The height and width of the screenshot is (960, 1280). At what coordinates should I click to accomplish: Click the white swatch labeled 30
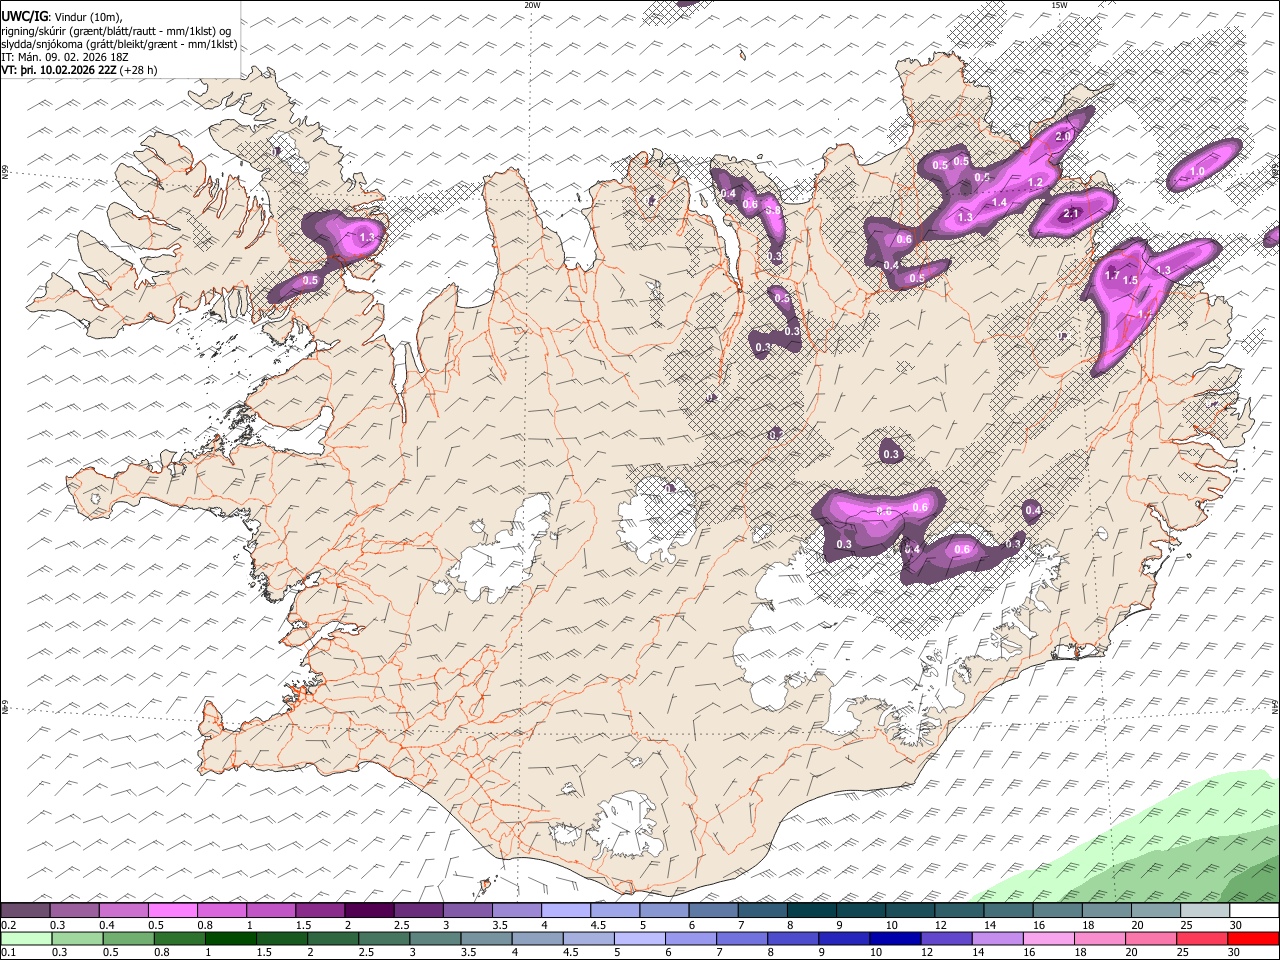[1254, 911]
